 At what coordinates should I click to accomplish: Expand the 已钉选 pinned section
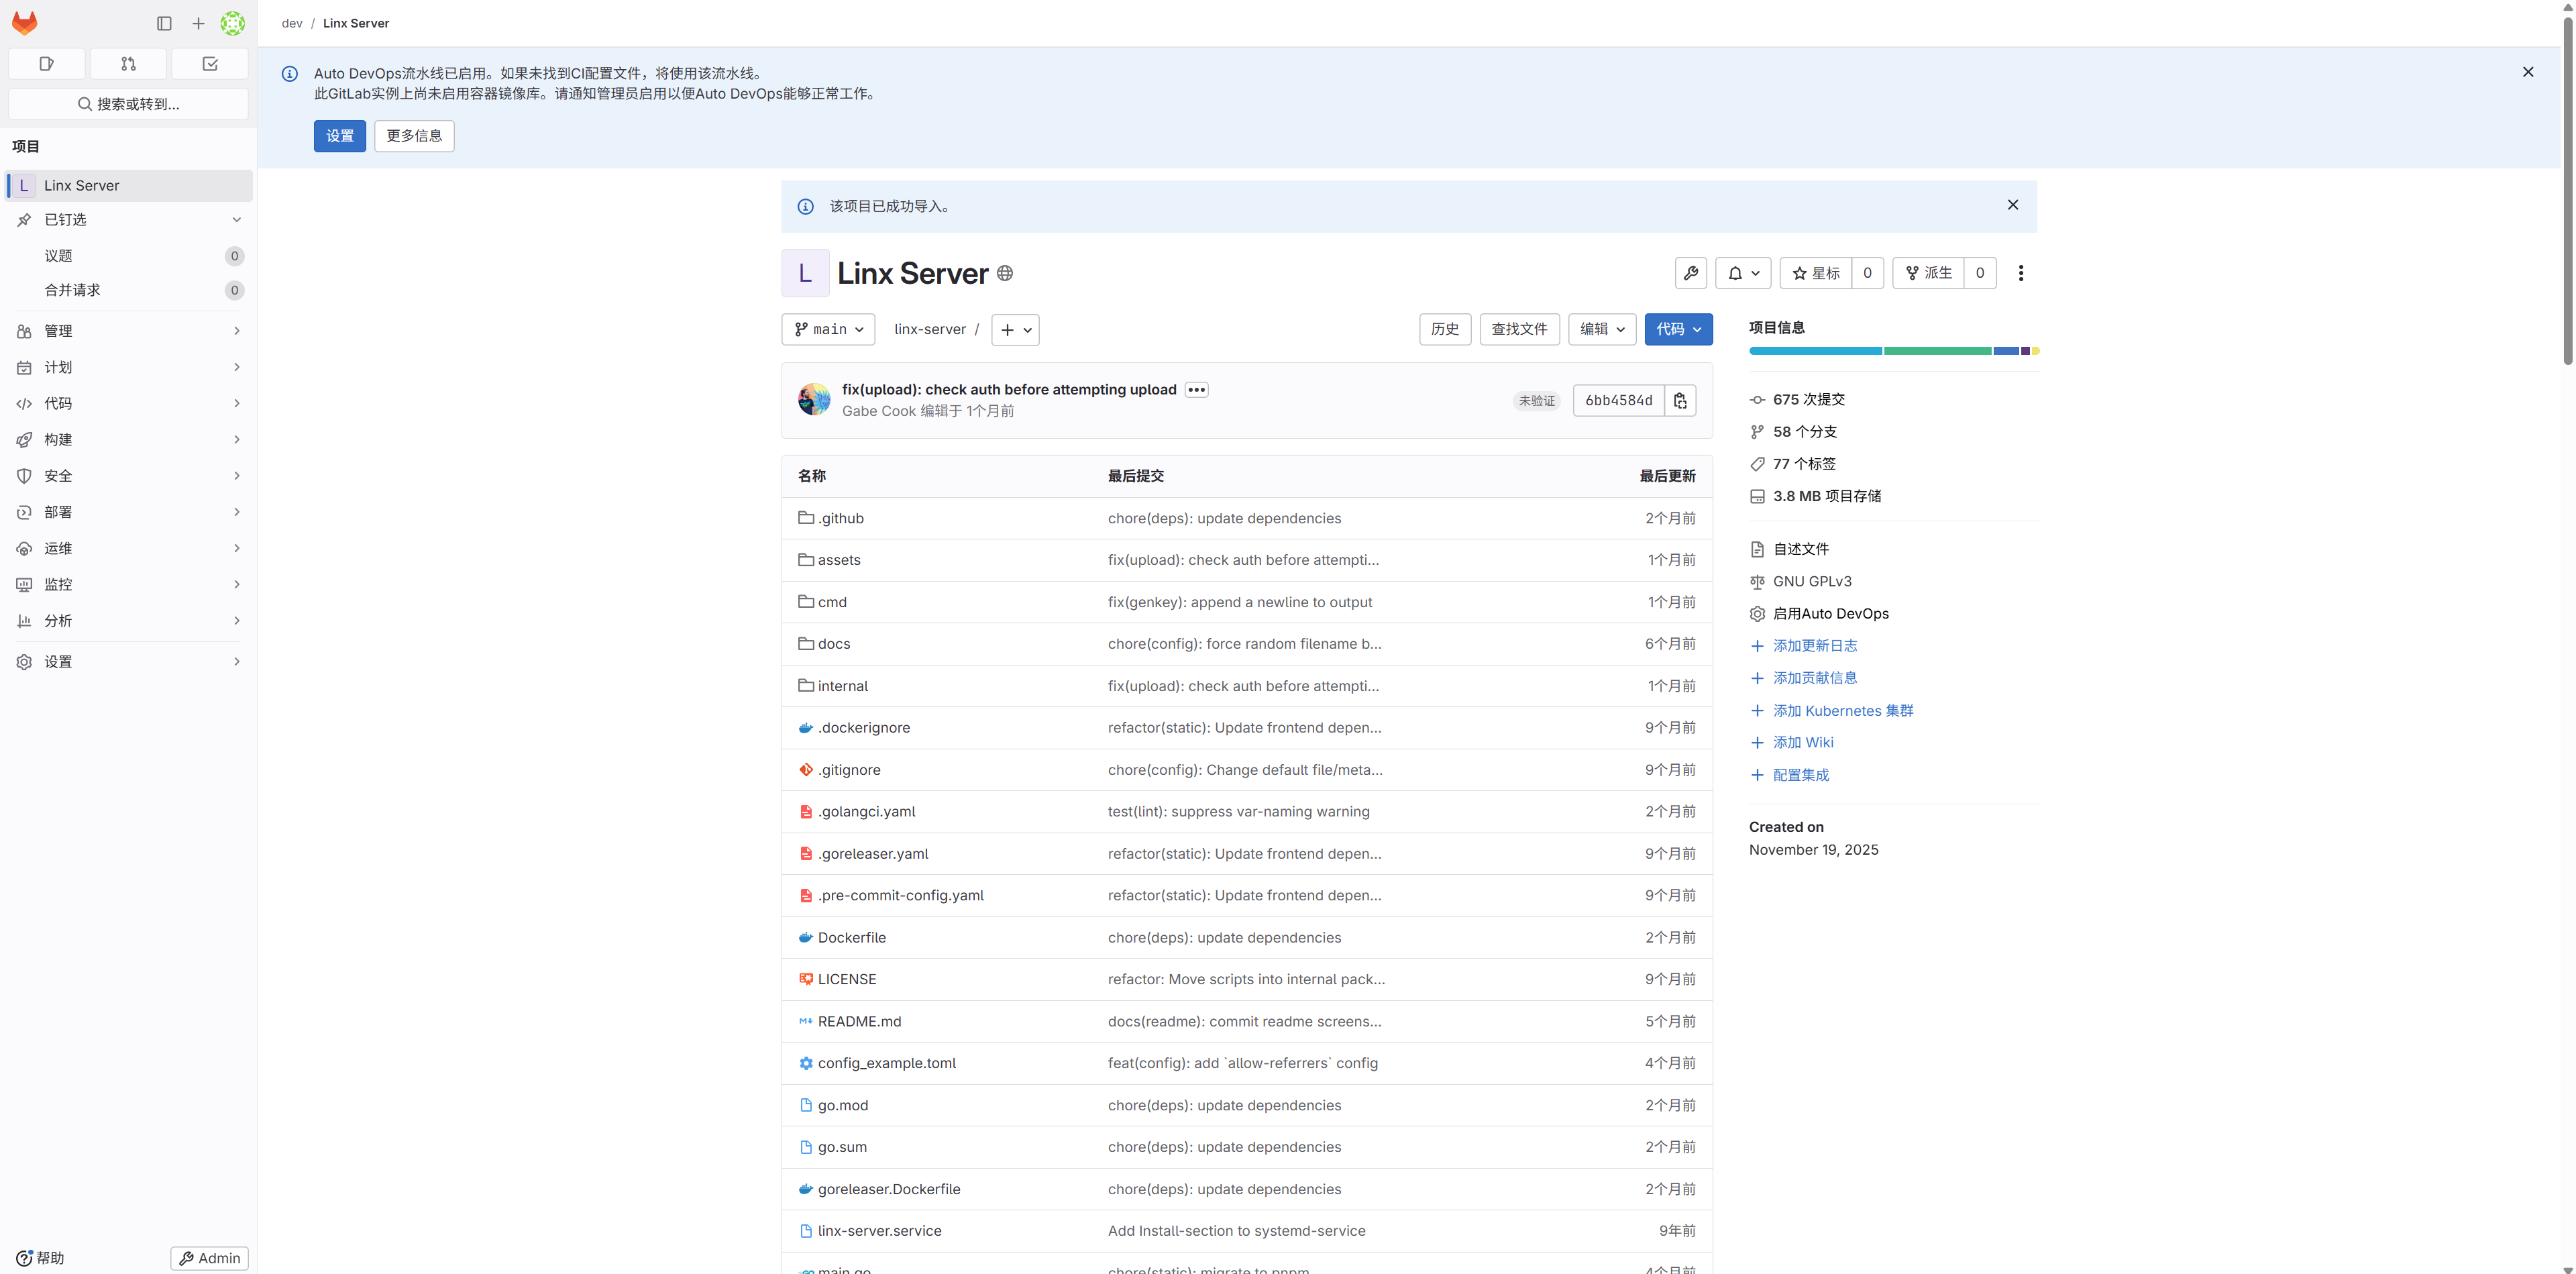(128, 220)
